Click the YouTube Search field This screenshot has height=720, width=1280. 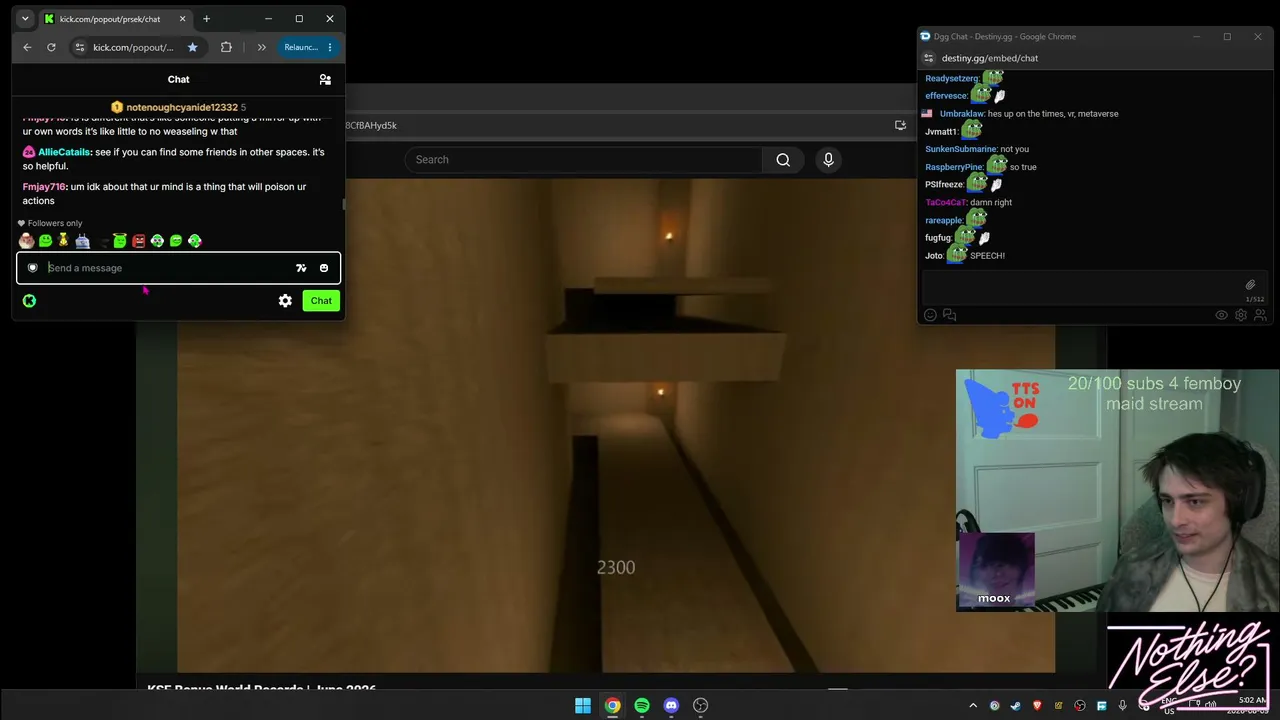click(x=583, y=160)
